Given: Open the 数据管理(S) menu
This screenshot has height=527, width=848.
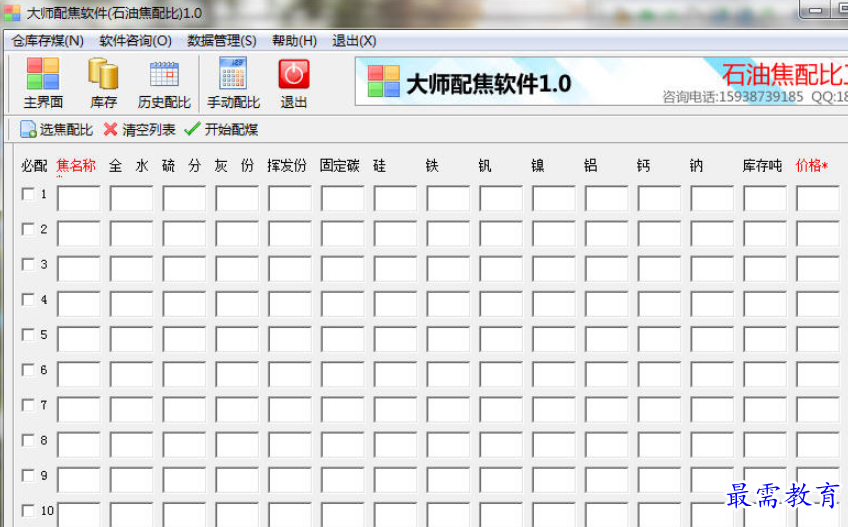Looking at the screenshot, I should click(x=222, y=41).
